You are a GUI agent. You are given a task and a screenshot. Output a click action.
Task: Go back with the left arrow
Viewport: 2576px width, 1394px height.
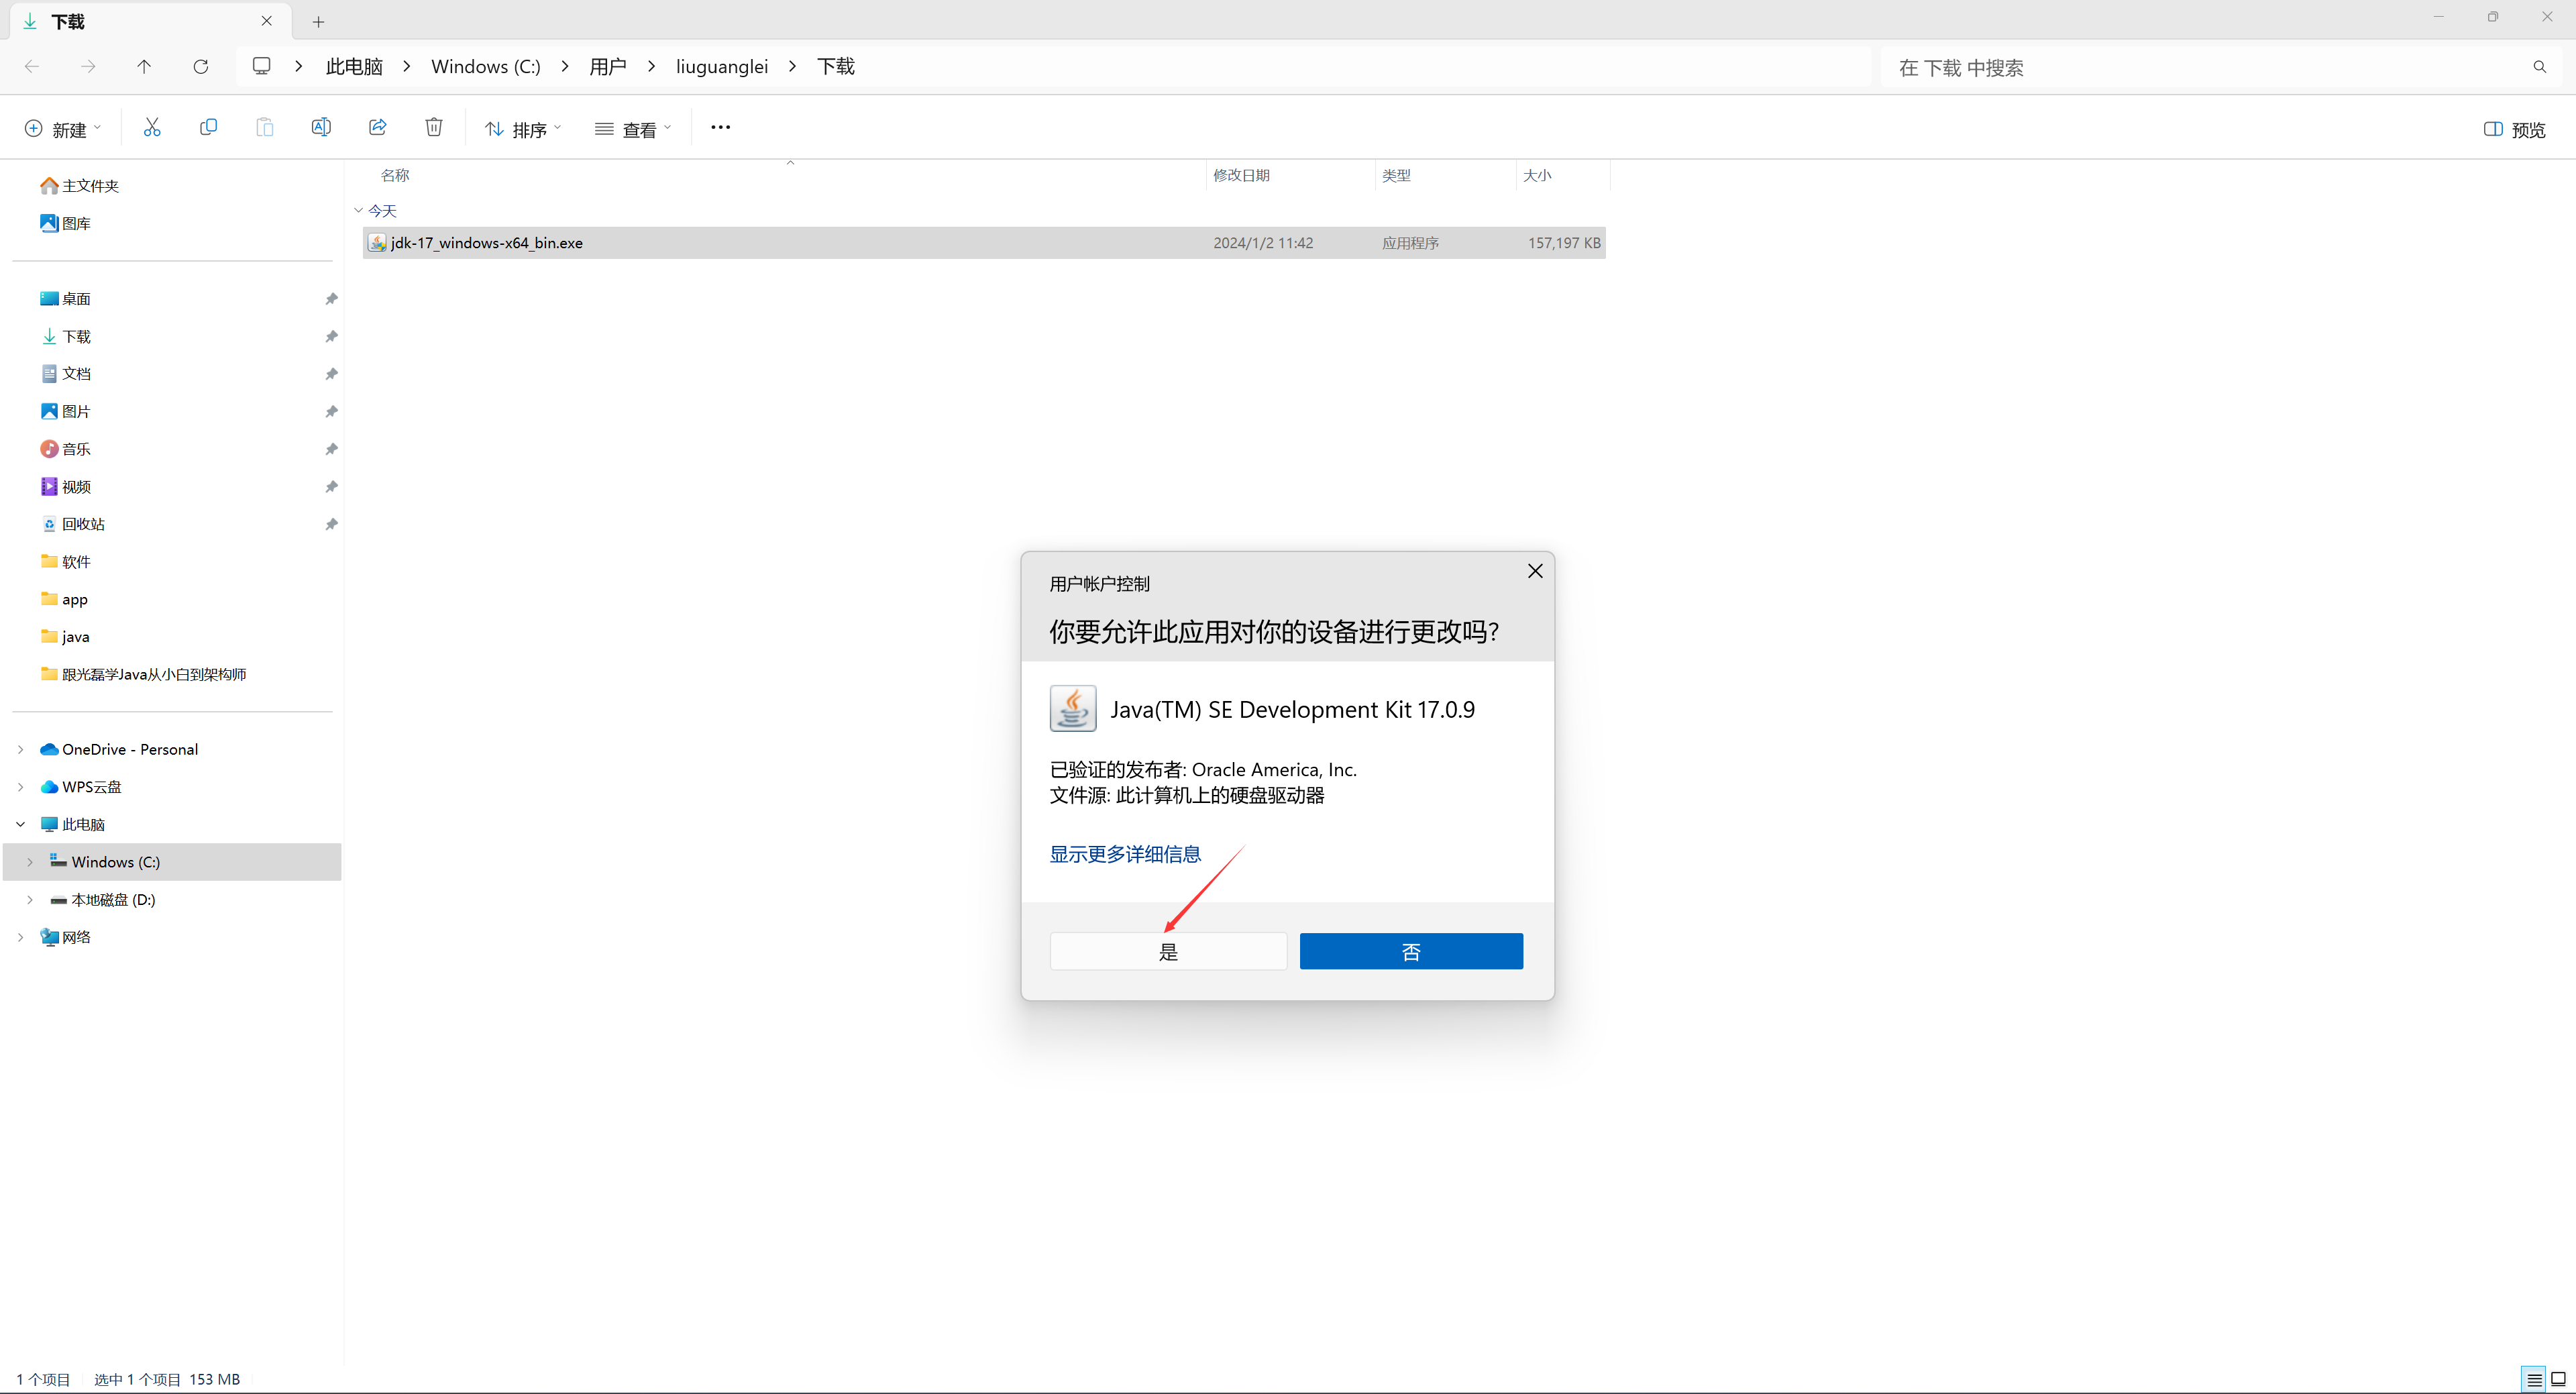[32, 66]
